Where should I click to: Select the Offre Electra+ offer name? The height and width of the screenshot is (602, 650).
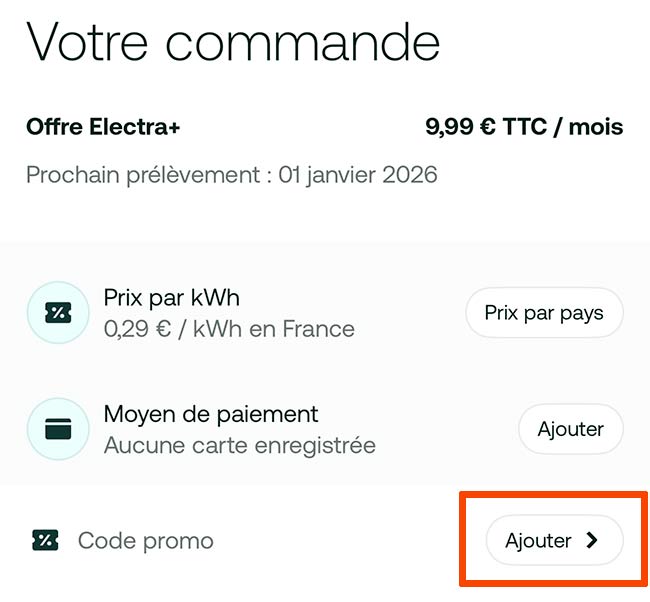(x=103, y=127)
